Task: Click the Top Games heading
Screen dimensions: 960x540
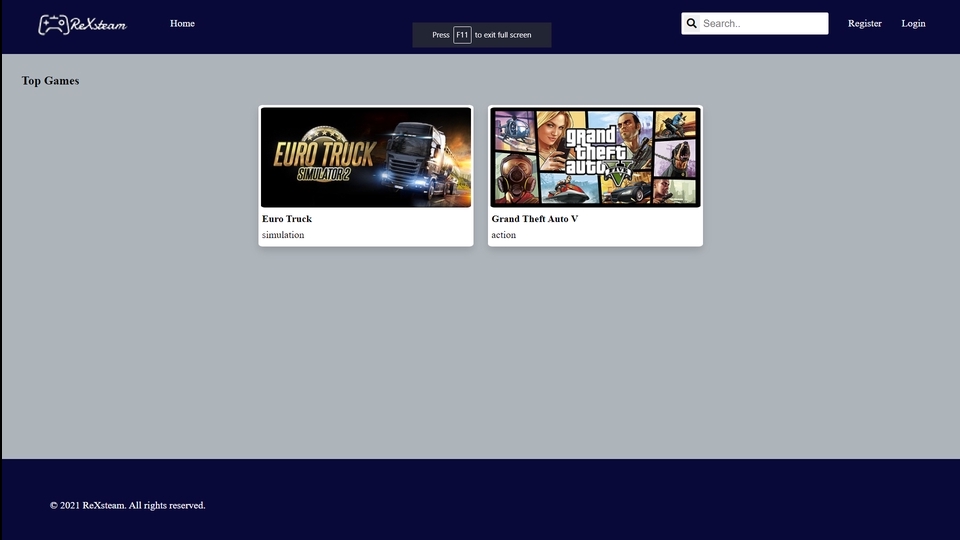Action: pyautogui.click(x=50, y=81)
